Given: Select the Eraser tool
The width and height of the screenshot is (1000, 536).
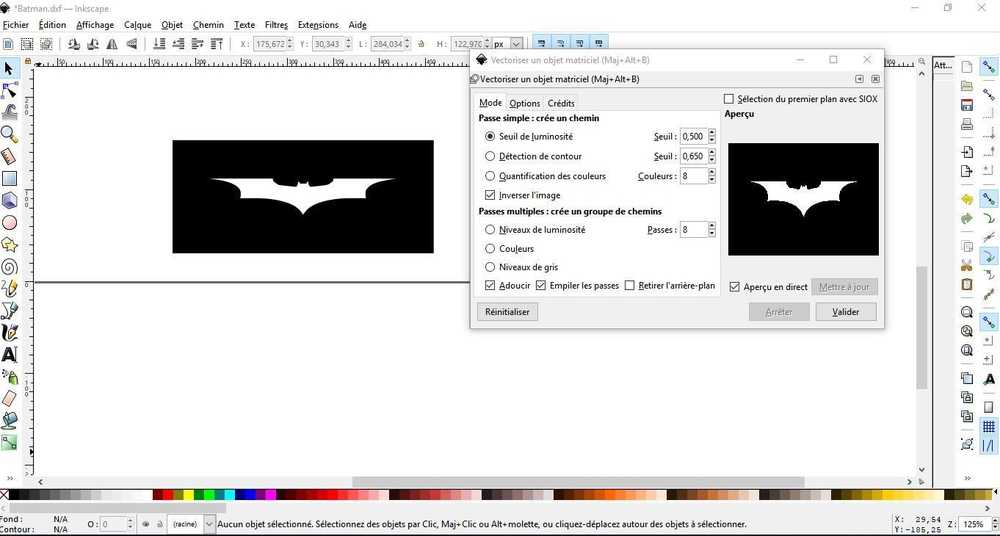Looking at the screenshot, I should click(9, 399).
